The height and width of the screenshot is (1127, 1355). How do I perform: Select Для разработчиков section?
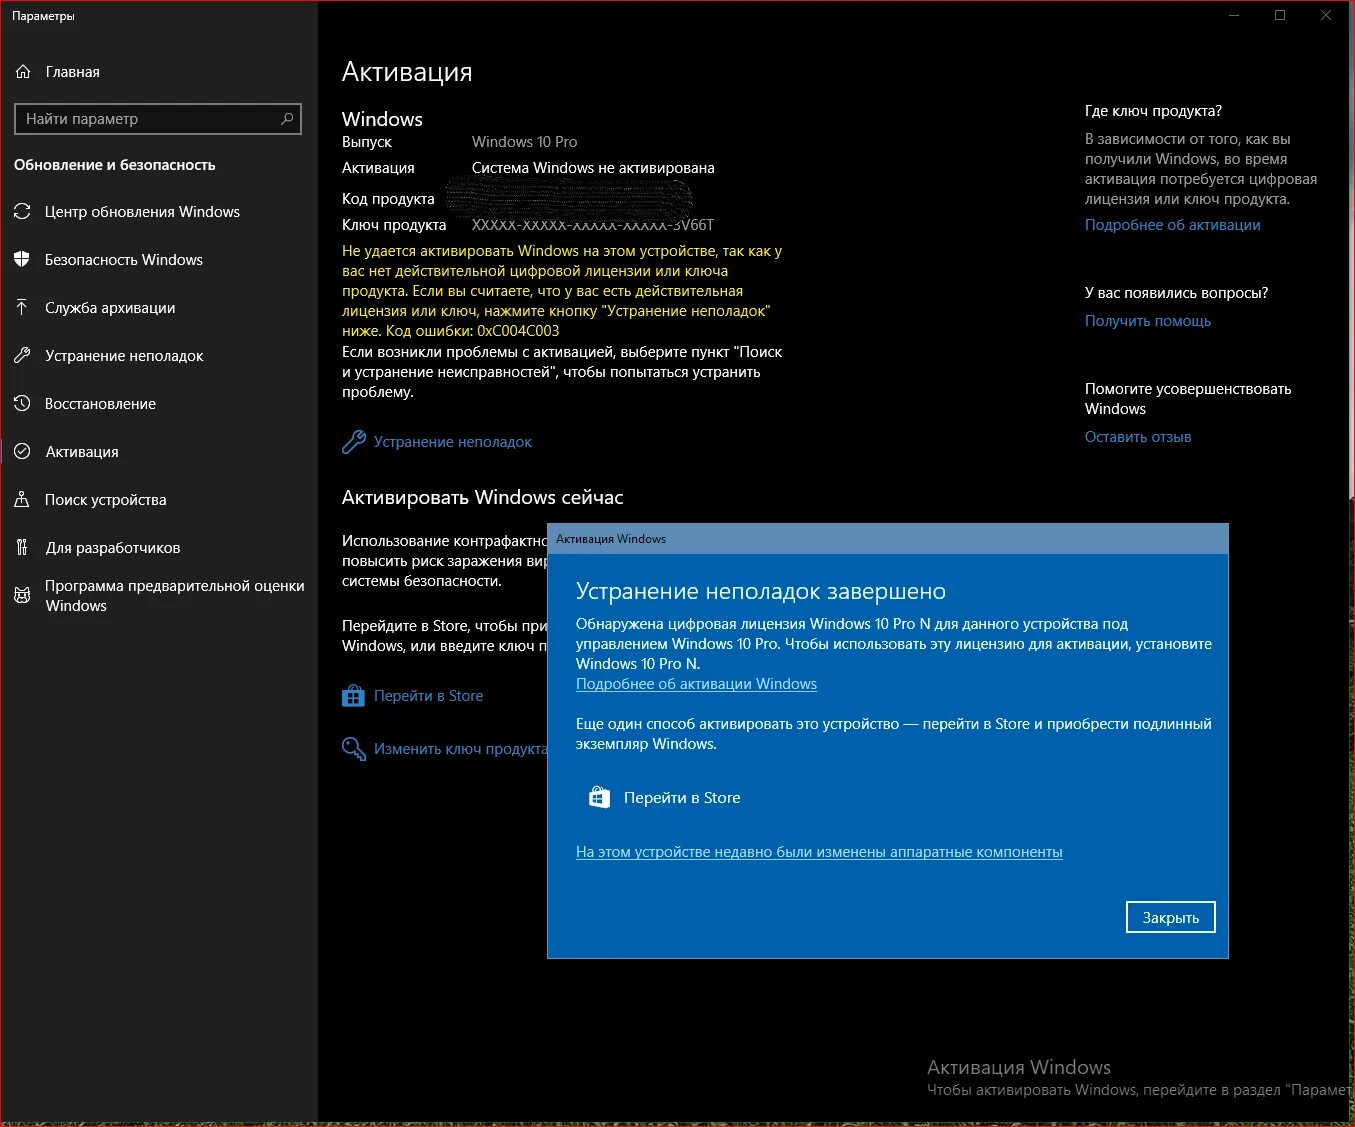(159, 548)
